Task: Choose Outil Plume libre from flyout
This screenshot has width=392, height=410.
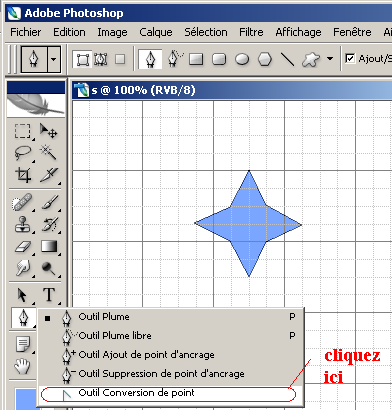Action: (171, 336)
